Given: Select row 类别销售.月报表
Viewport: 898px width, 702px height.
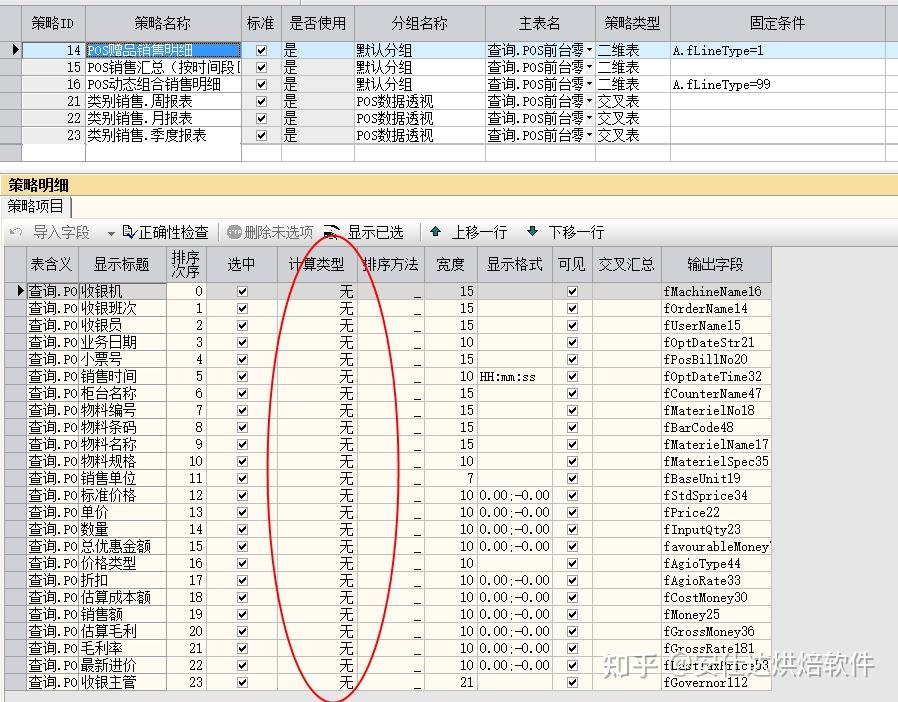Looking at the screenshot, I should click(163, 119).
